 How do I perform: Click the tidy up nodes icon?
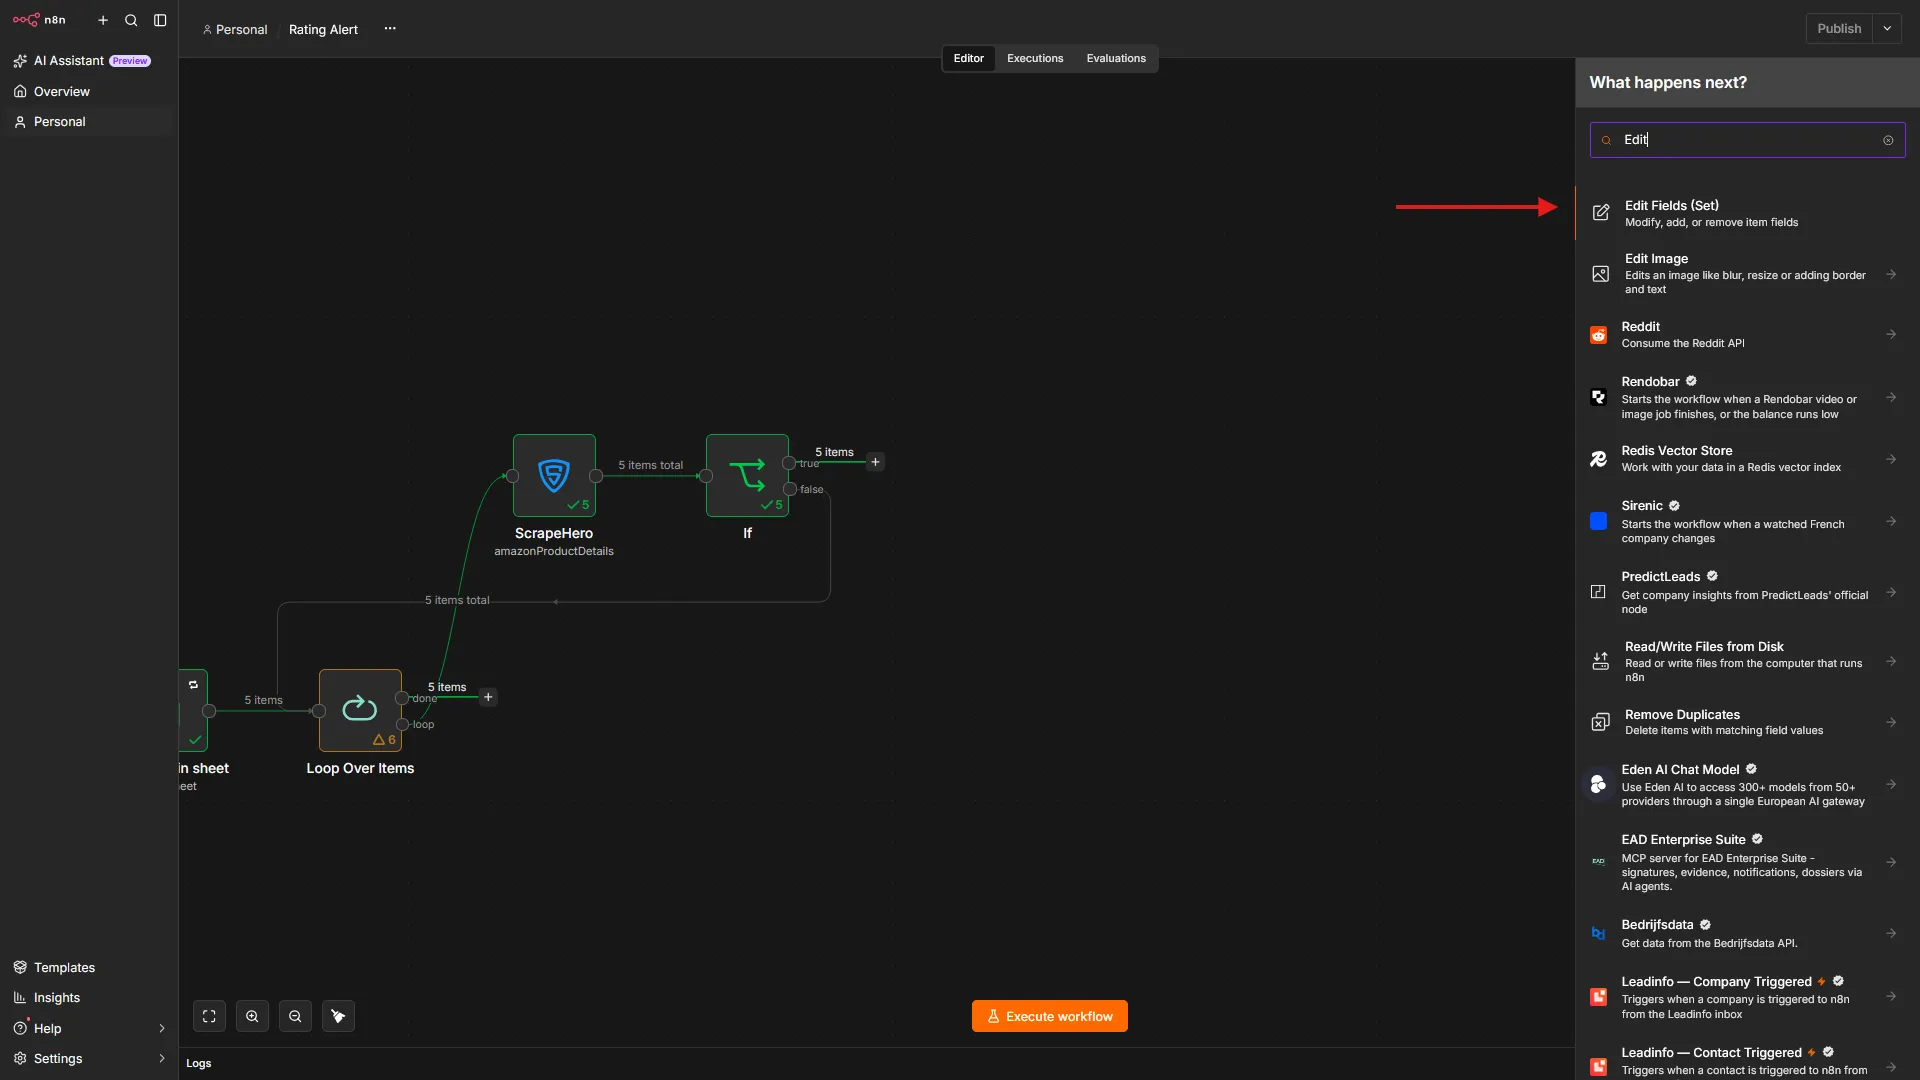click(x=338, y=1016)
